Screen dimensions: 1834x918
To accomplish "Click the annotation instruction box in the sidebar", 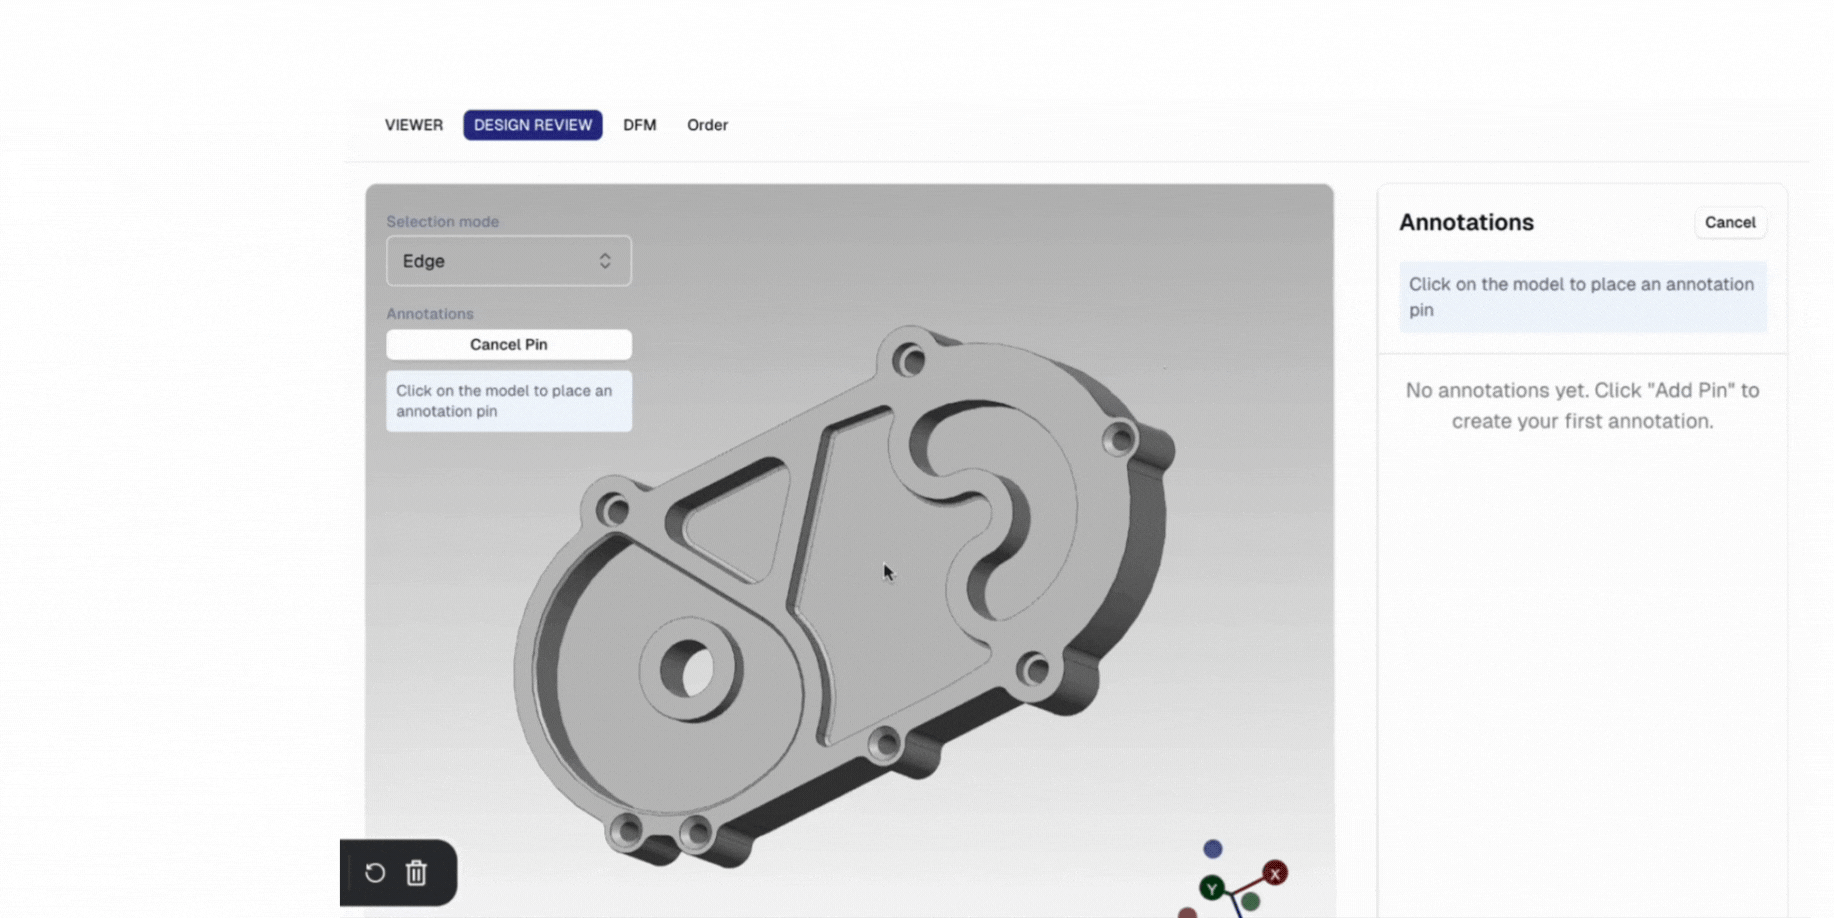I will pyautogui.click(x=1582, y=296).
